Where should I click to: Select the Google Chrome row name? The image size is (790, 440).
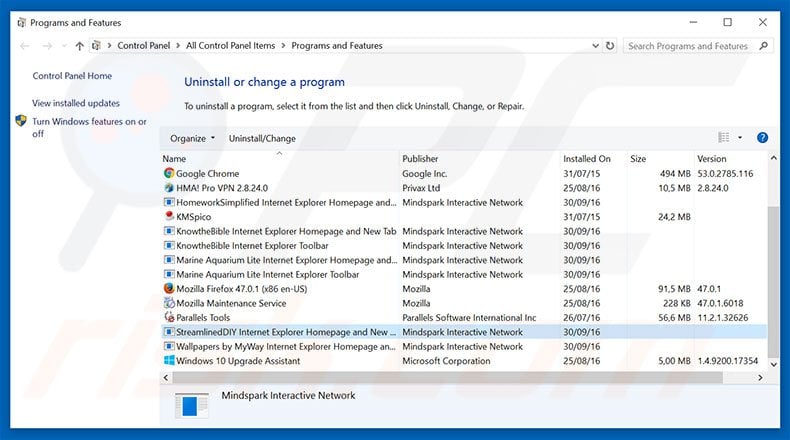[x=208, y=173]
